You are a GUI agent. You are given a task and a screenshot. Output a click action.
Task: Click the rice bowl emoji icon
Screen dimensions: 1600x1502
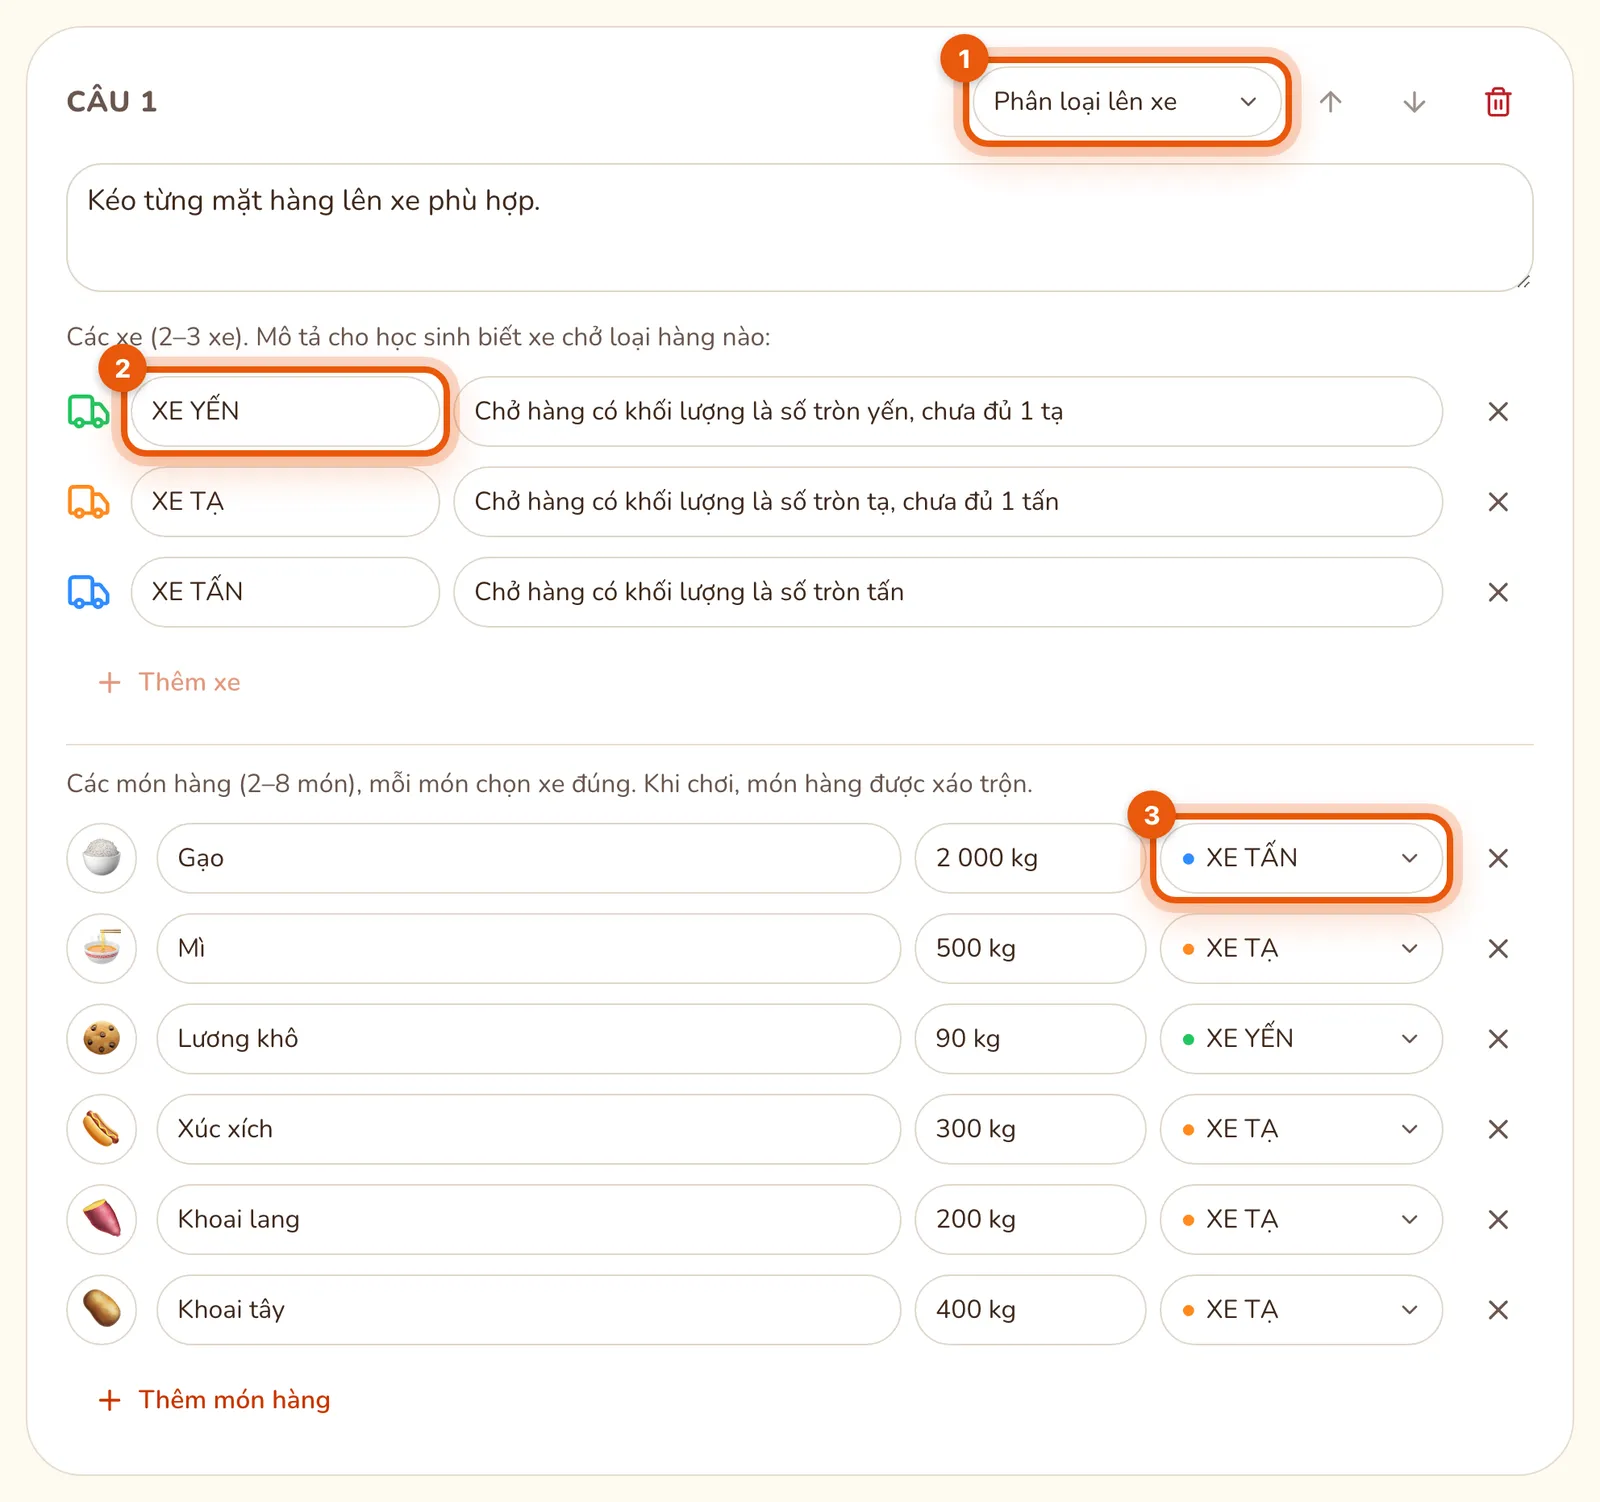tap(102, 858)
